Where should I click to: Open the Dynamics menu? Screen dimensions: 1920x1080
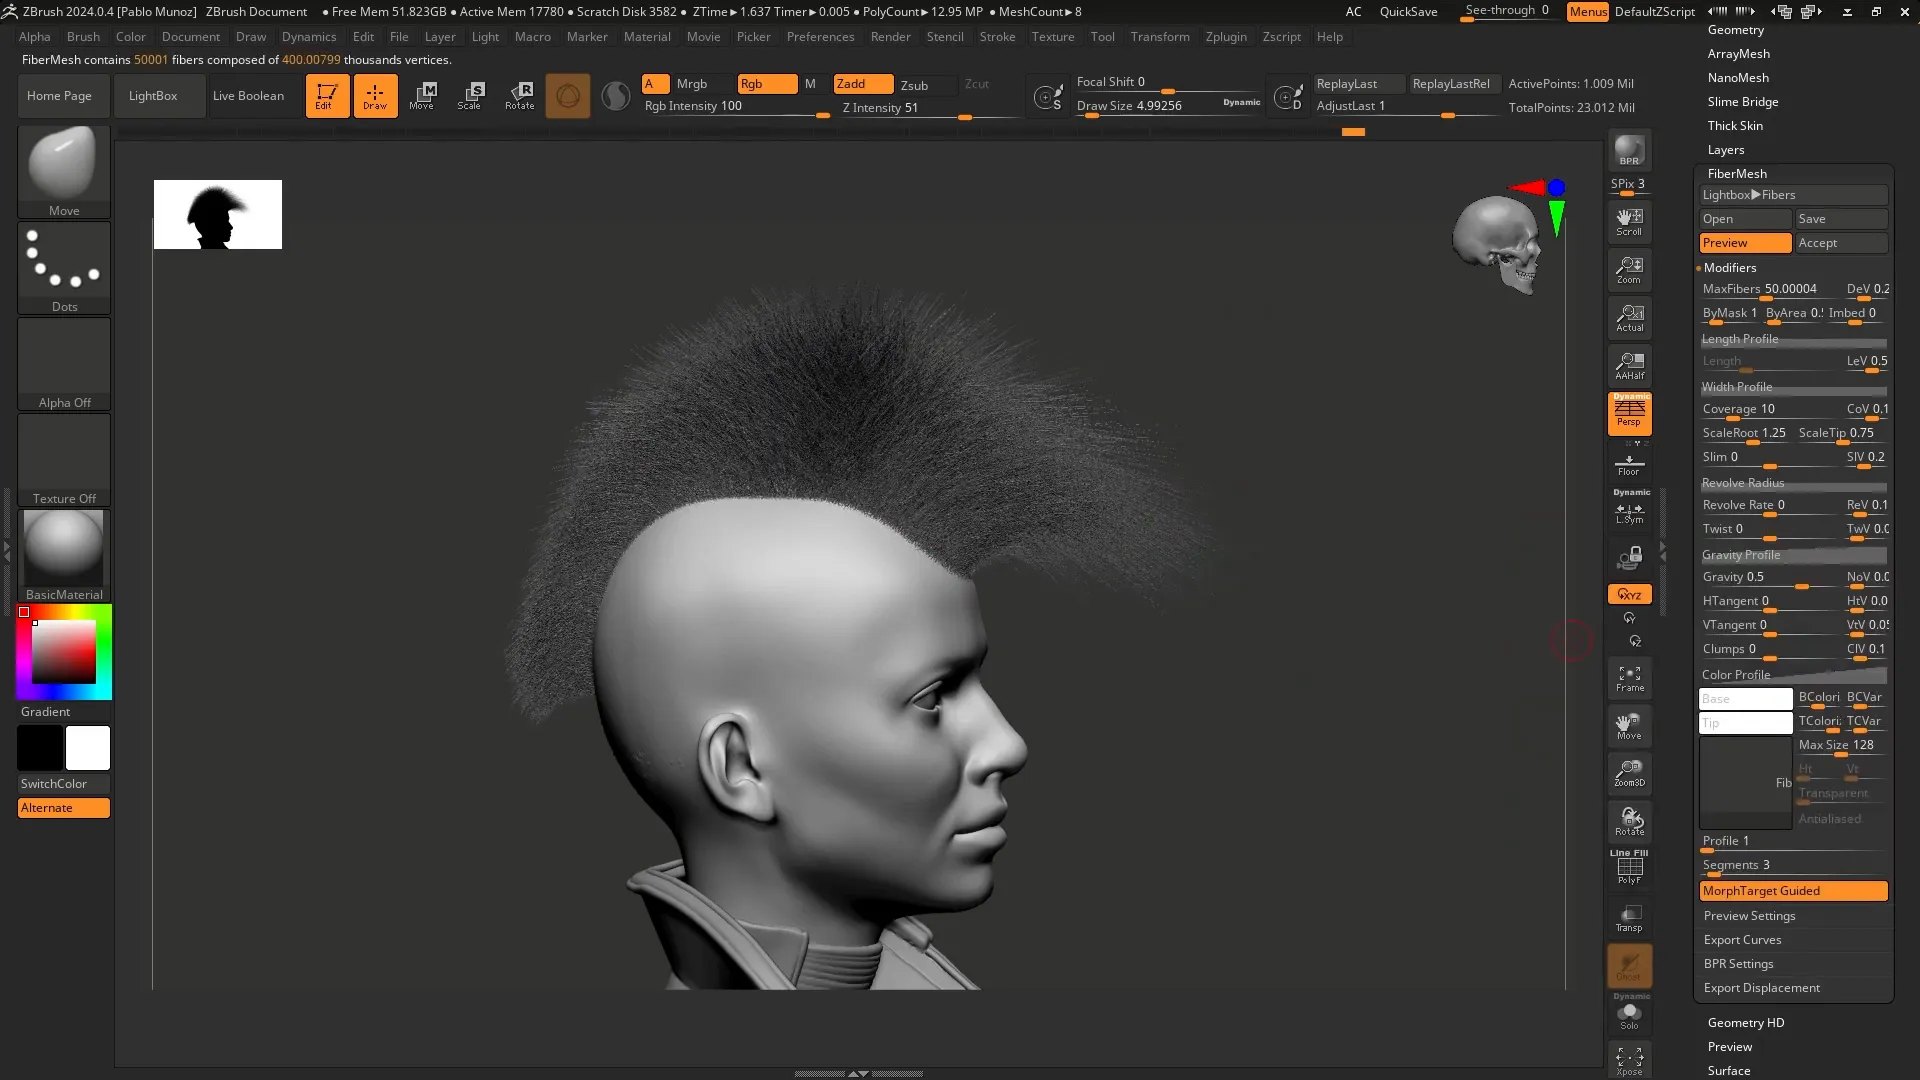(x=309, y=37)
